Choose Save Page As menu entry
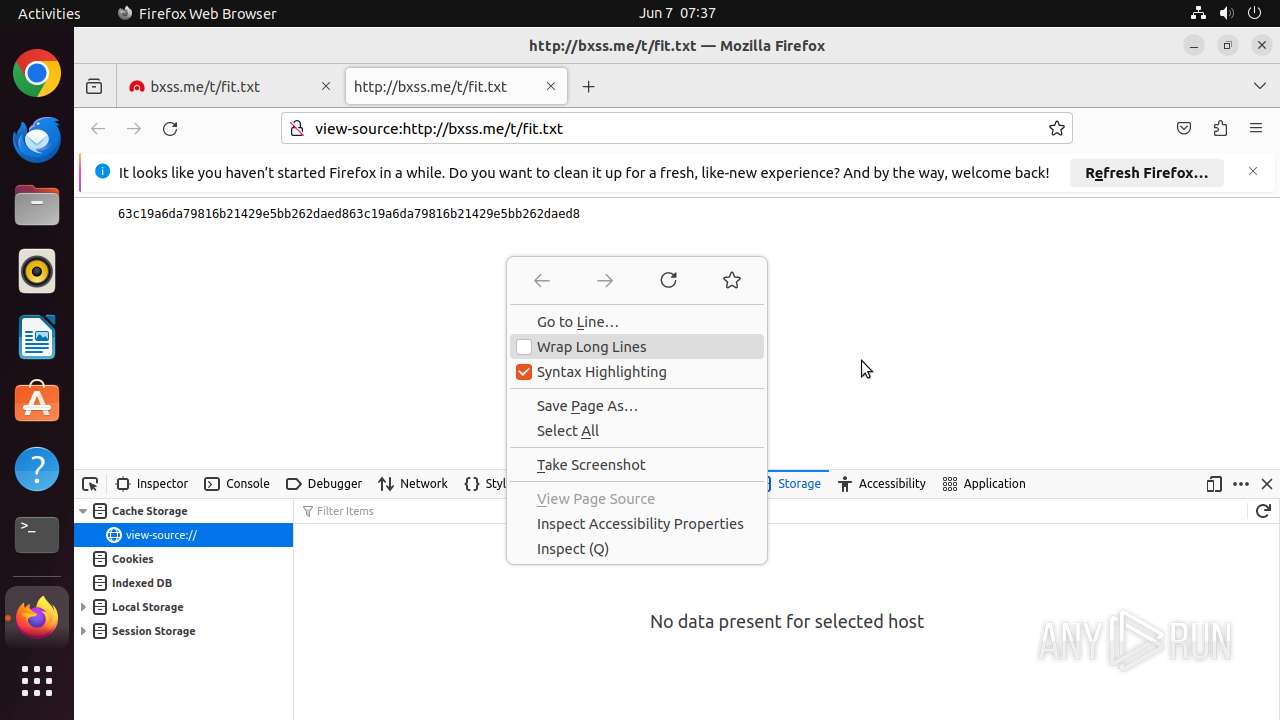This screenshot has height=720, width=1280. (x=637, y=406)
